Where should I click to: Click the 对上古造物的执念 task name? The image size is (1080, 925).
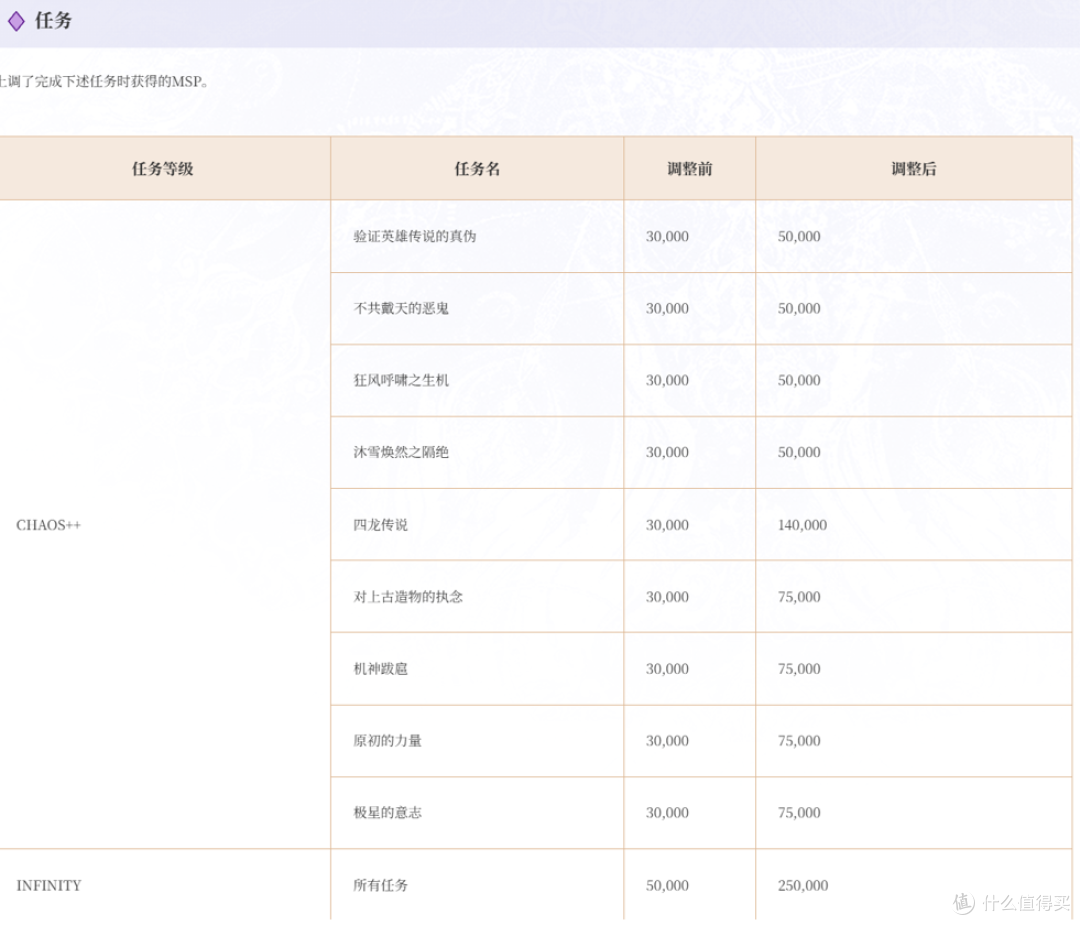408,596
